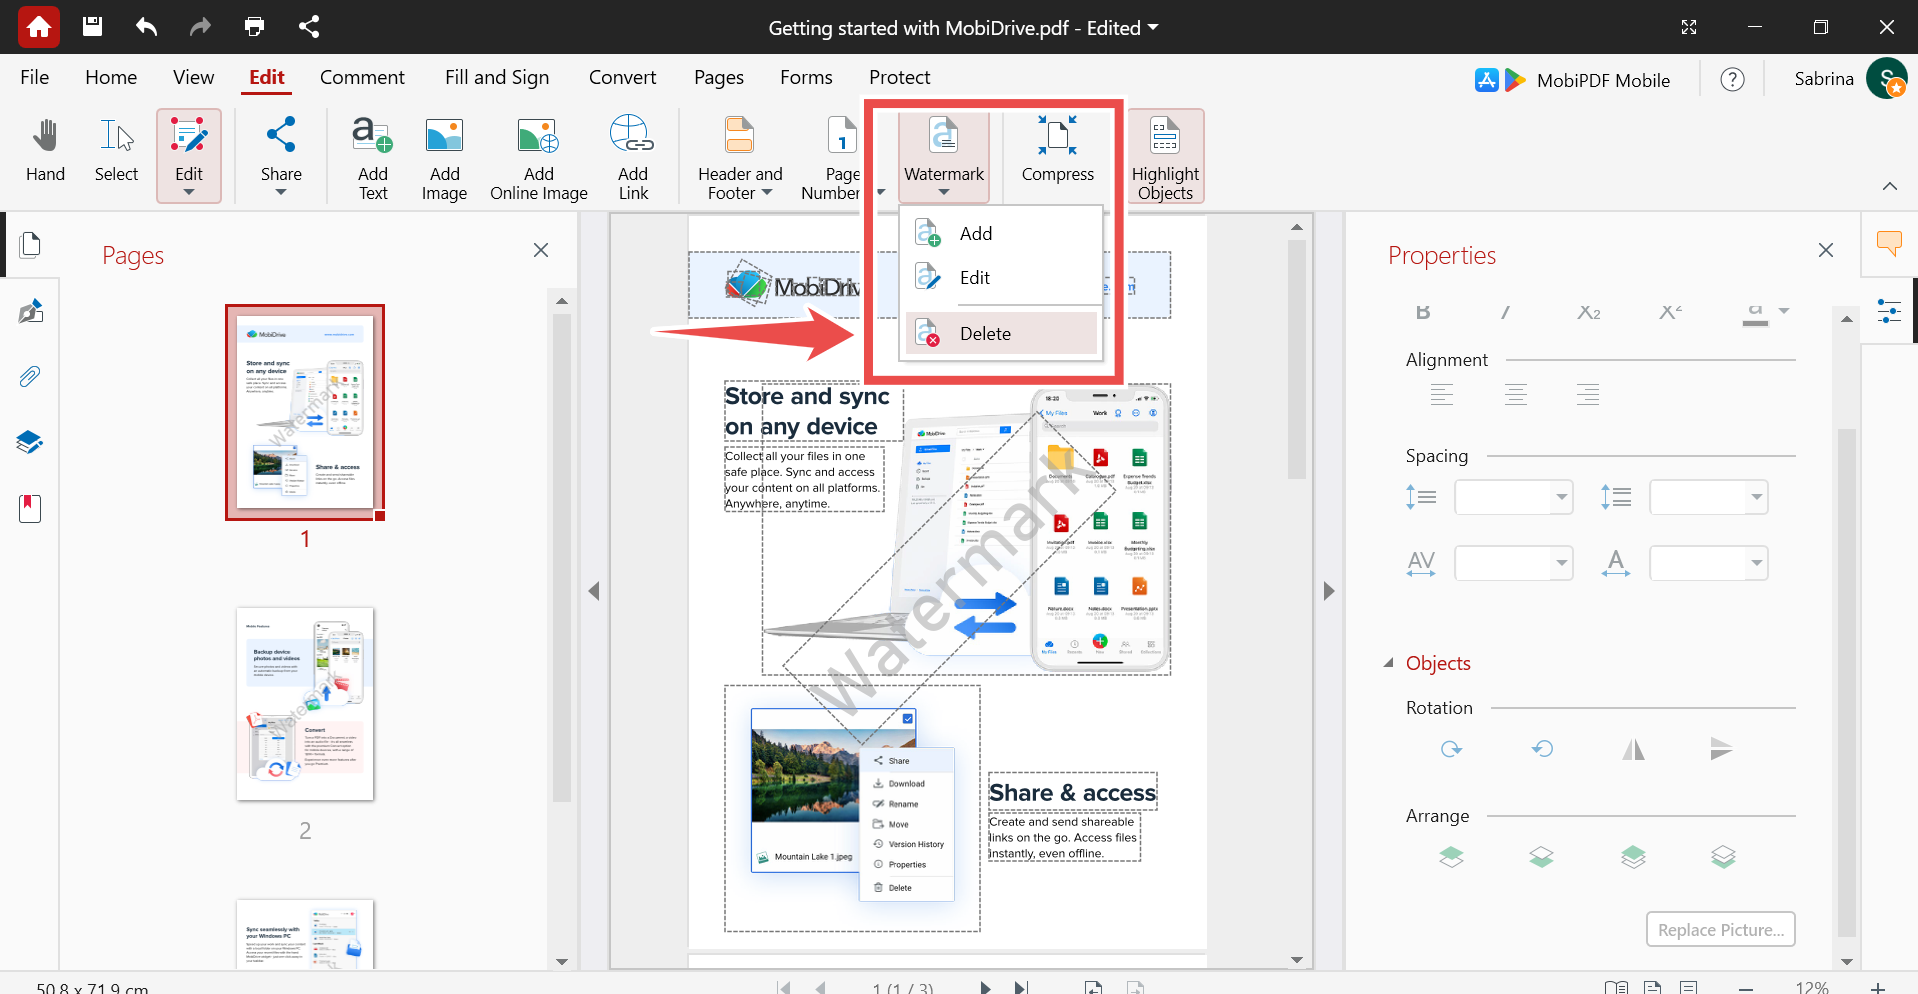Image resolution: width=1918 pixels, height=994 pixels.
Task: Select page 2 thumbnail
Action: click(x=305, y=704)
